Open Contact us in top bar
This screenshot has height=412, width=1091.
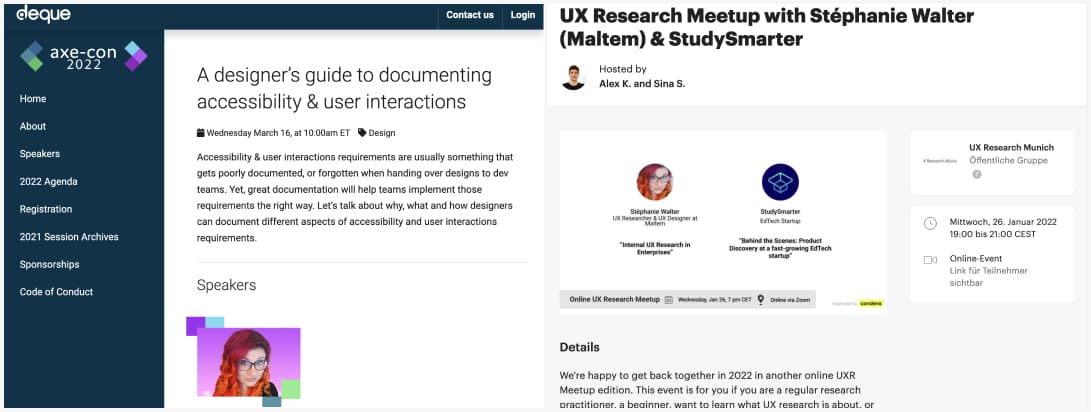[469, 15]
